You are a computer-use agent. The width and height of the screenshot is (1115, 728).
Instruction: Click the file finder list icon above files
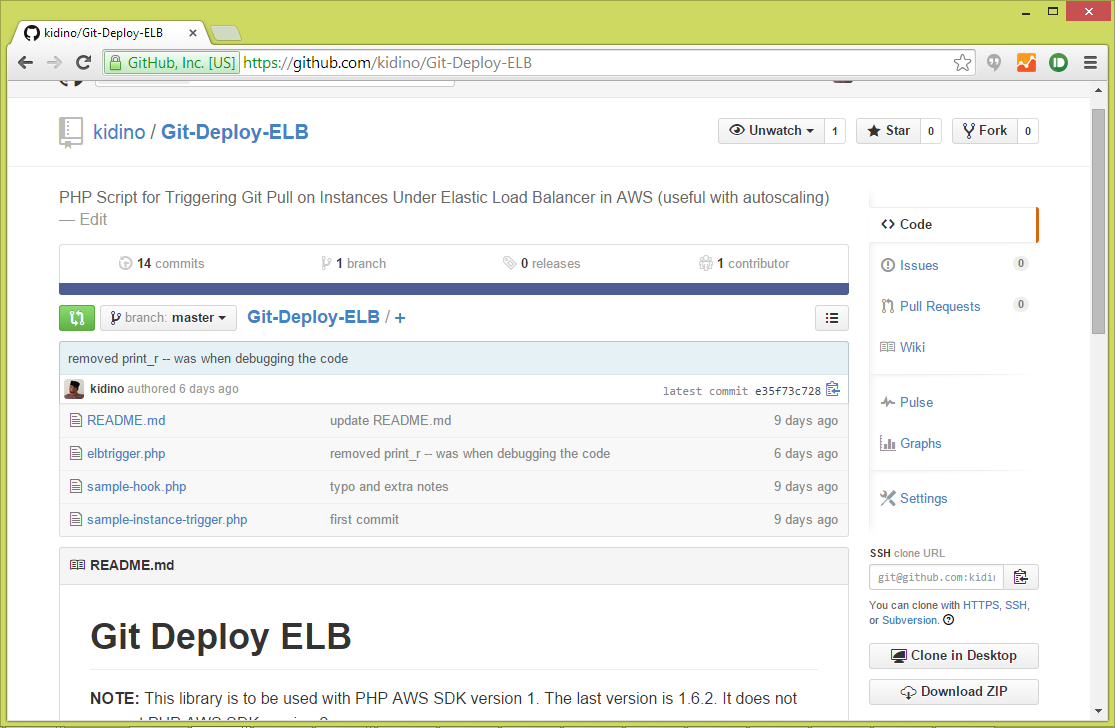click(831, 317)
